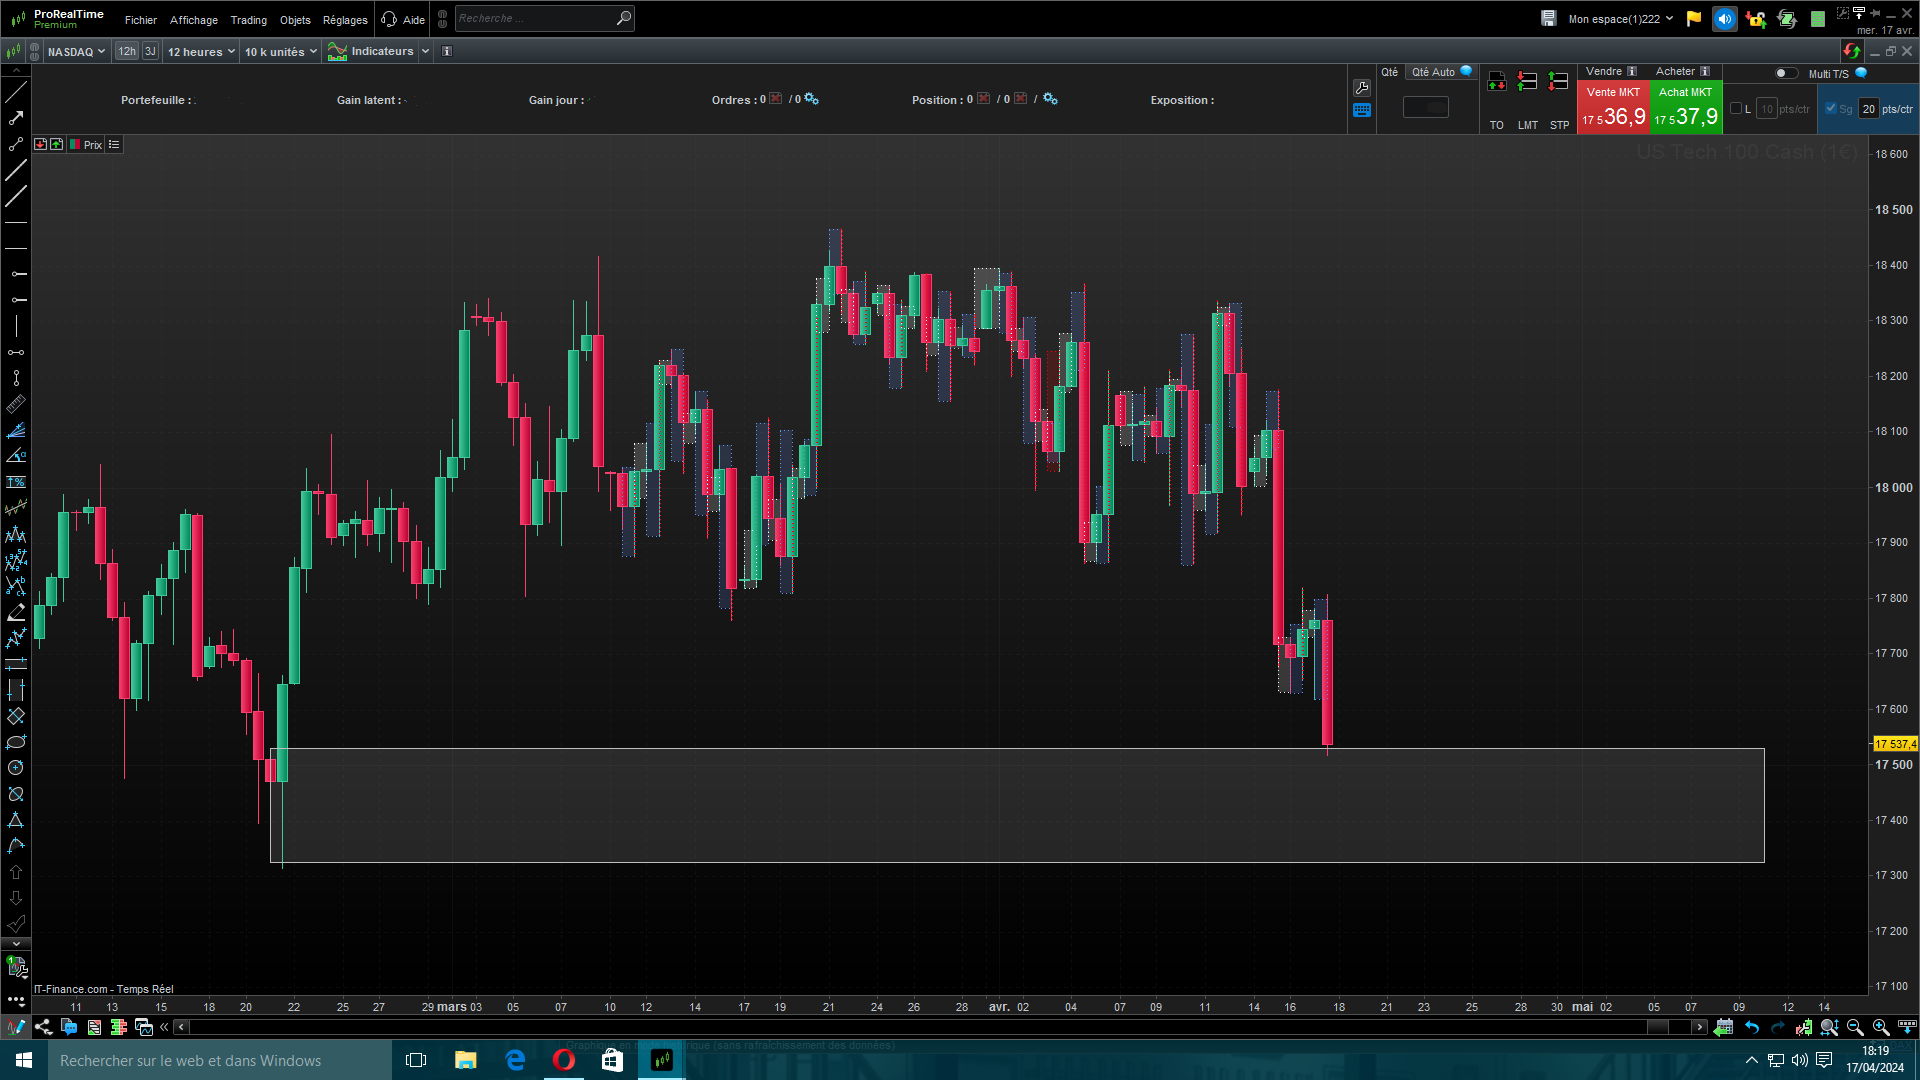Click the Indicateurs chart icon
Image resolution: width=1920 pixels, height=1080 pixels.
tap(337, 52)
